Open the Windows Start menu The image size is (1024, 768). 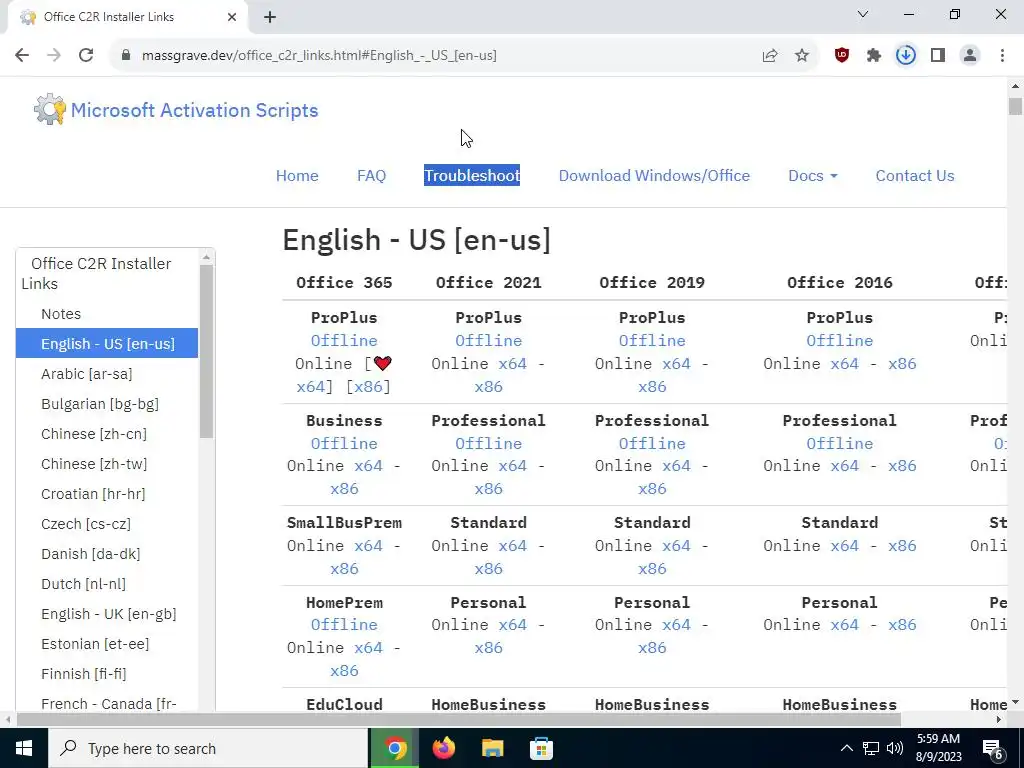click(x=24, y=748)
